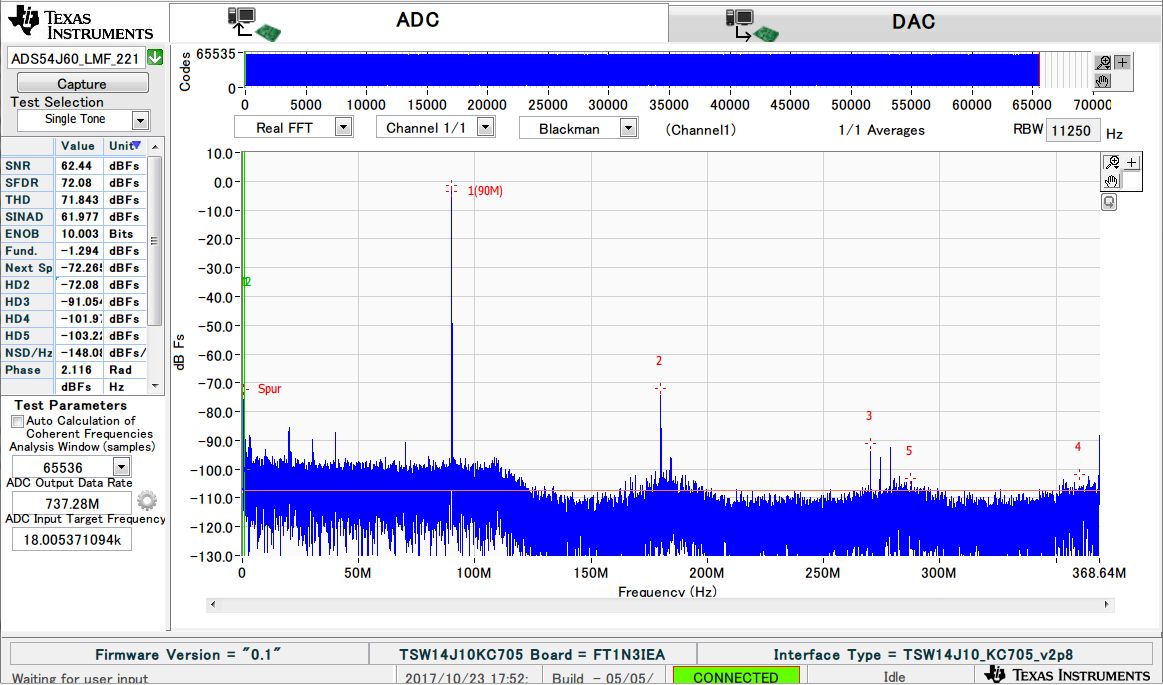This screenshot has width=1163, height=685.
Task: Click up arrow of results table scrollbar
Action: point(155,147)
